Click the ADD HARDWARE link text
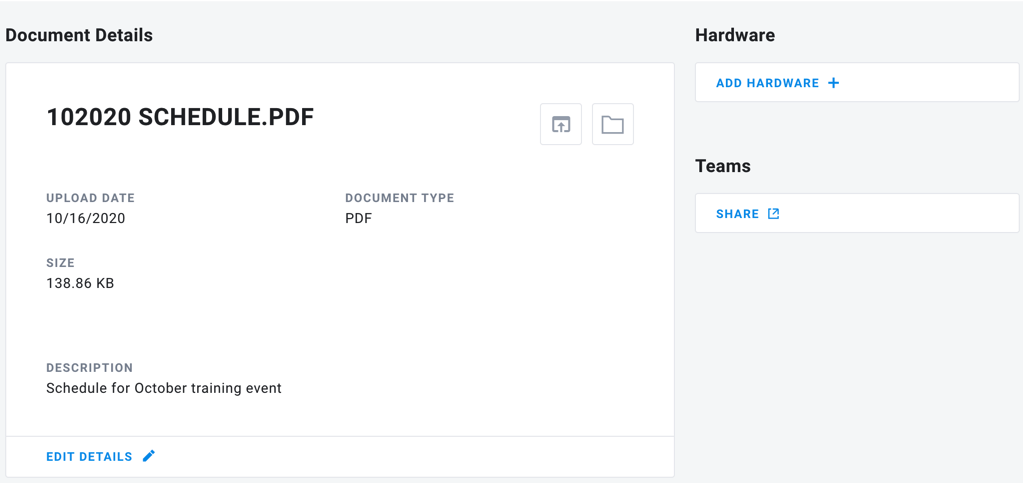The height and width of the screenshot is (483, 1023). 767,83
